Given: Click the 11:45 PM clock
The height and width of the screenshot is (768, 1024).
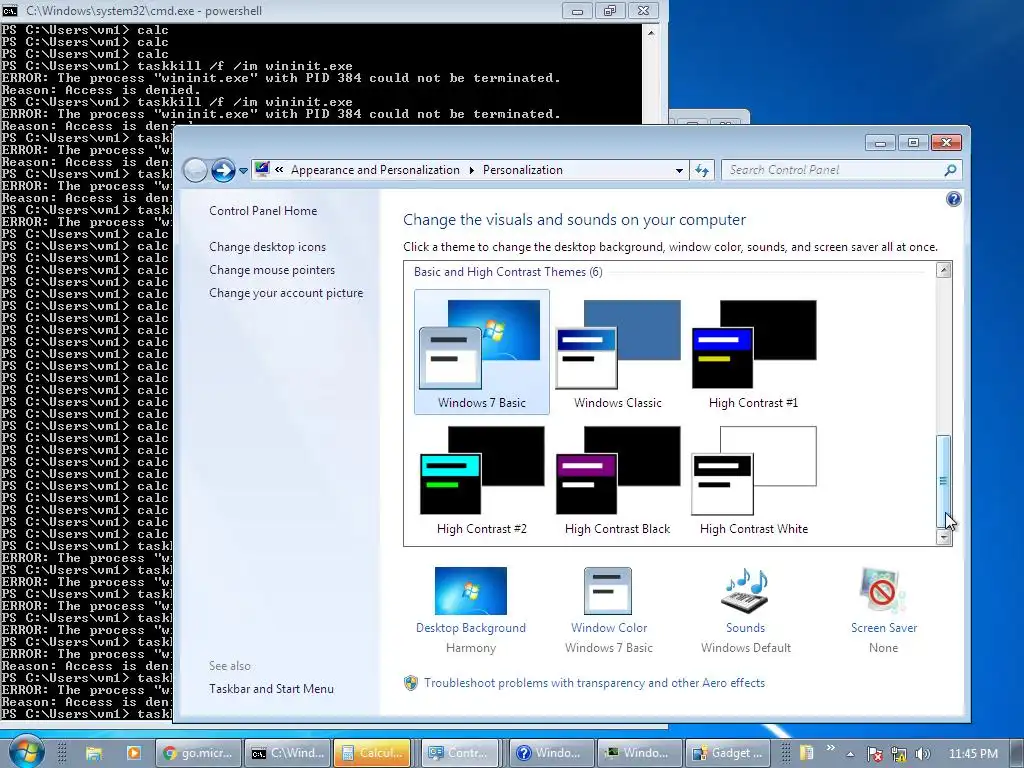Looking at the screenshot, I should [973, 754].
